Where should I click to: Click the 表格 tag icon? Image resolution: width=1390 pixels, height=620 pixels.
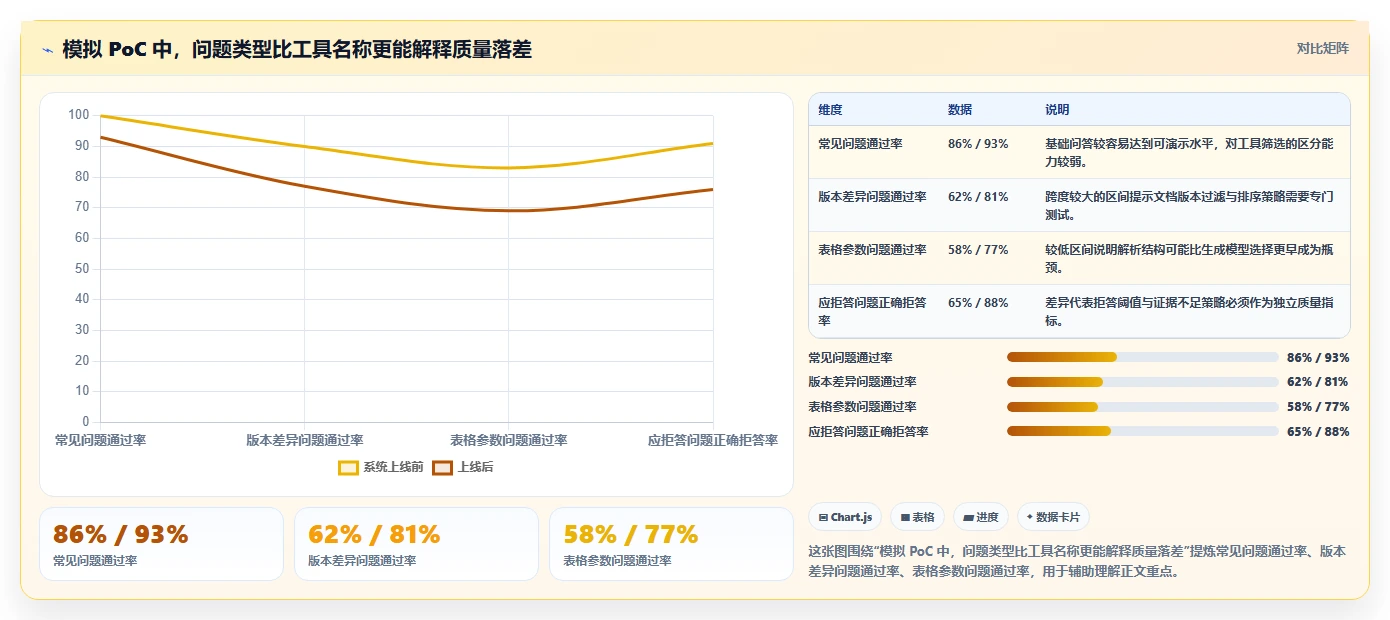(905, 518)
